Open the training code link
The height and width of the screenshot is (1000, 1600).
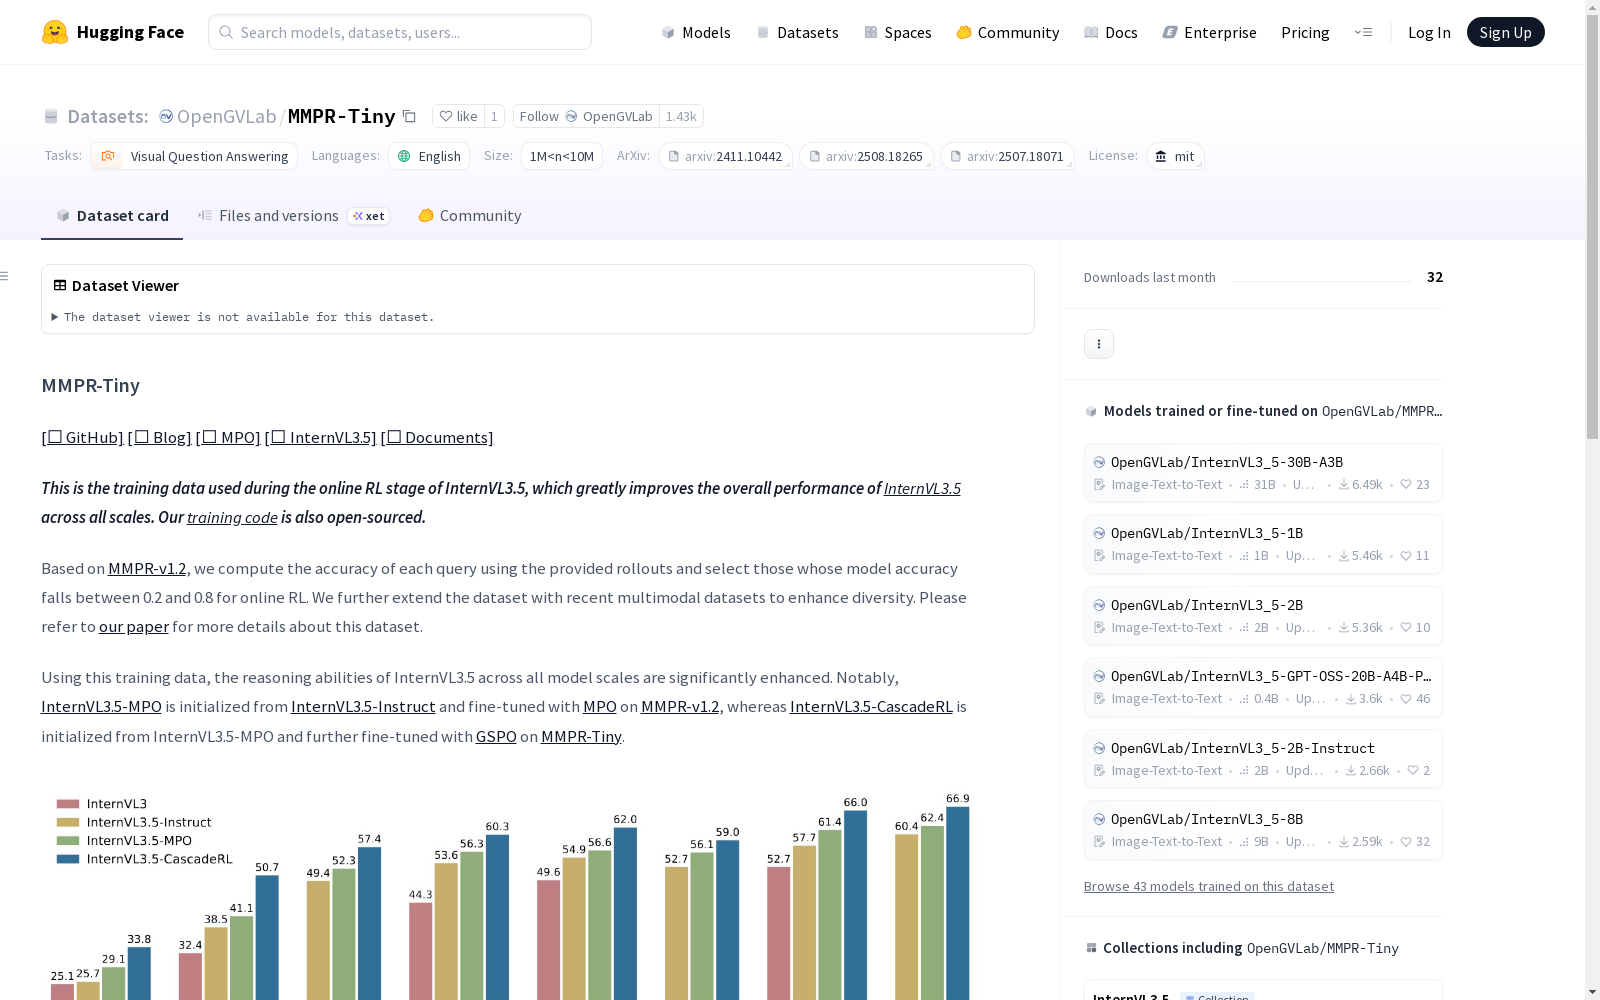point(232,517)
